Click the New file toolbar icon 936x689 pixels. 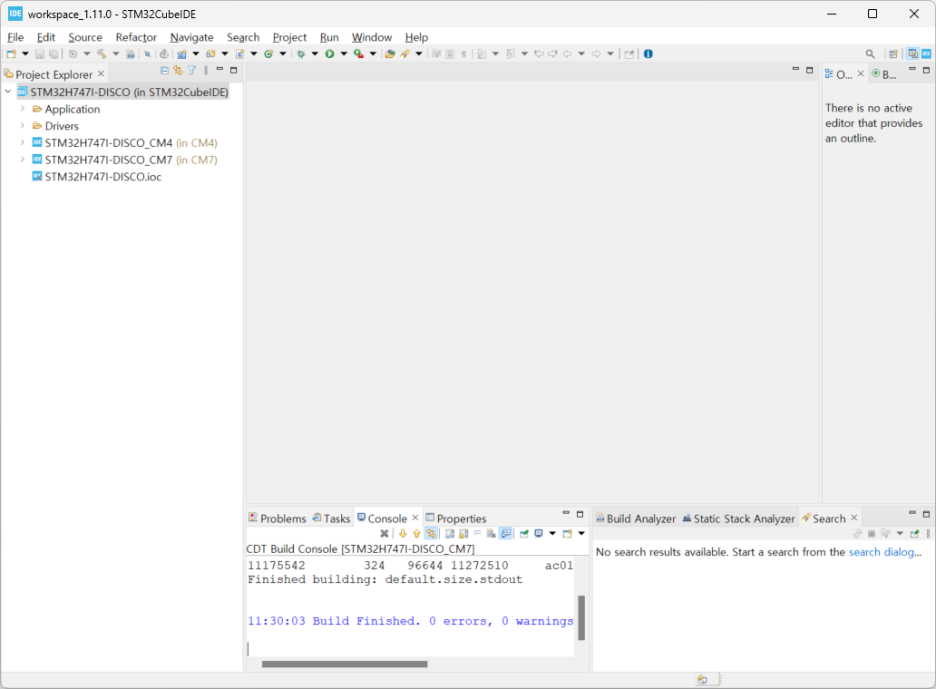point(11,54)
